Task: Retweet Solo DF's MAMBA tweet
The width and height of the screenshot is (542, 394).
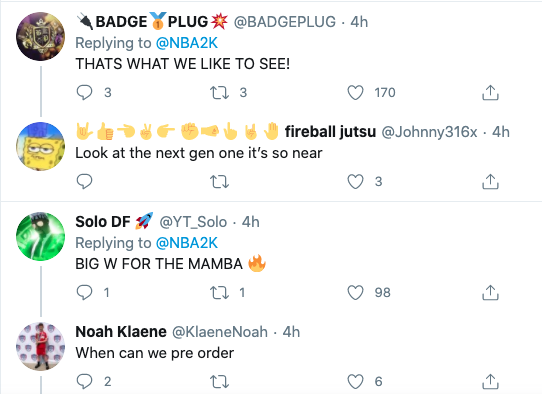Action: pyautogui.click(x=219, y=292)
